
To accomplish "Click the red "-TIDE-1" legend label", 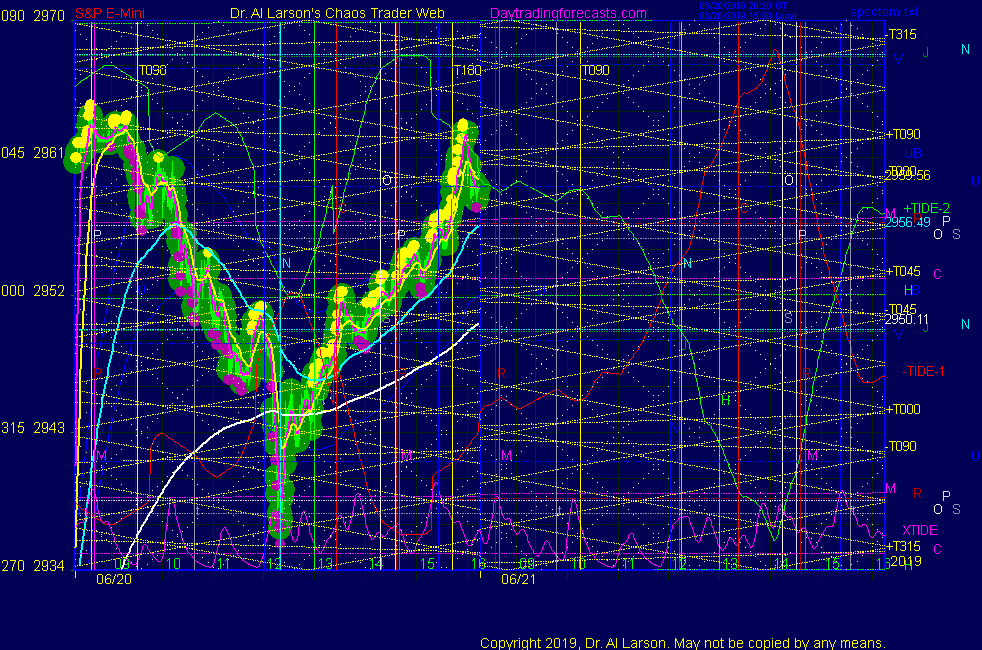I will (923, 371).
